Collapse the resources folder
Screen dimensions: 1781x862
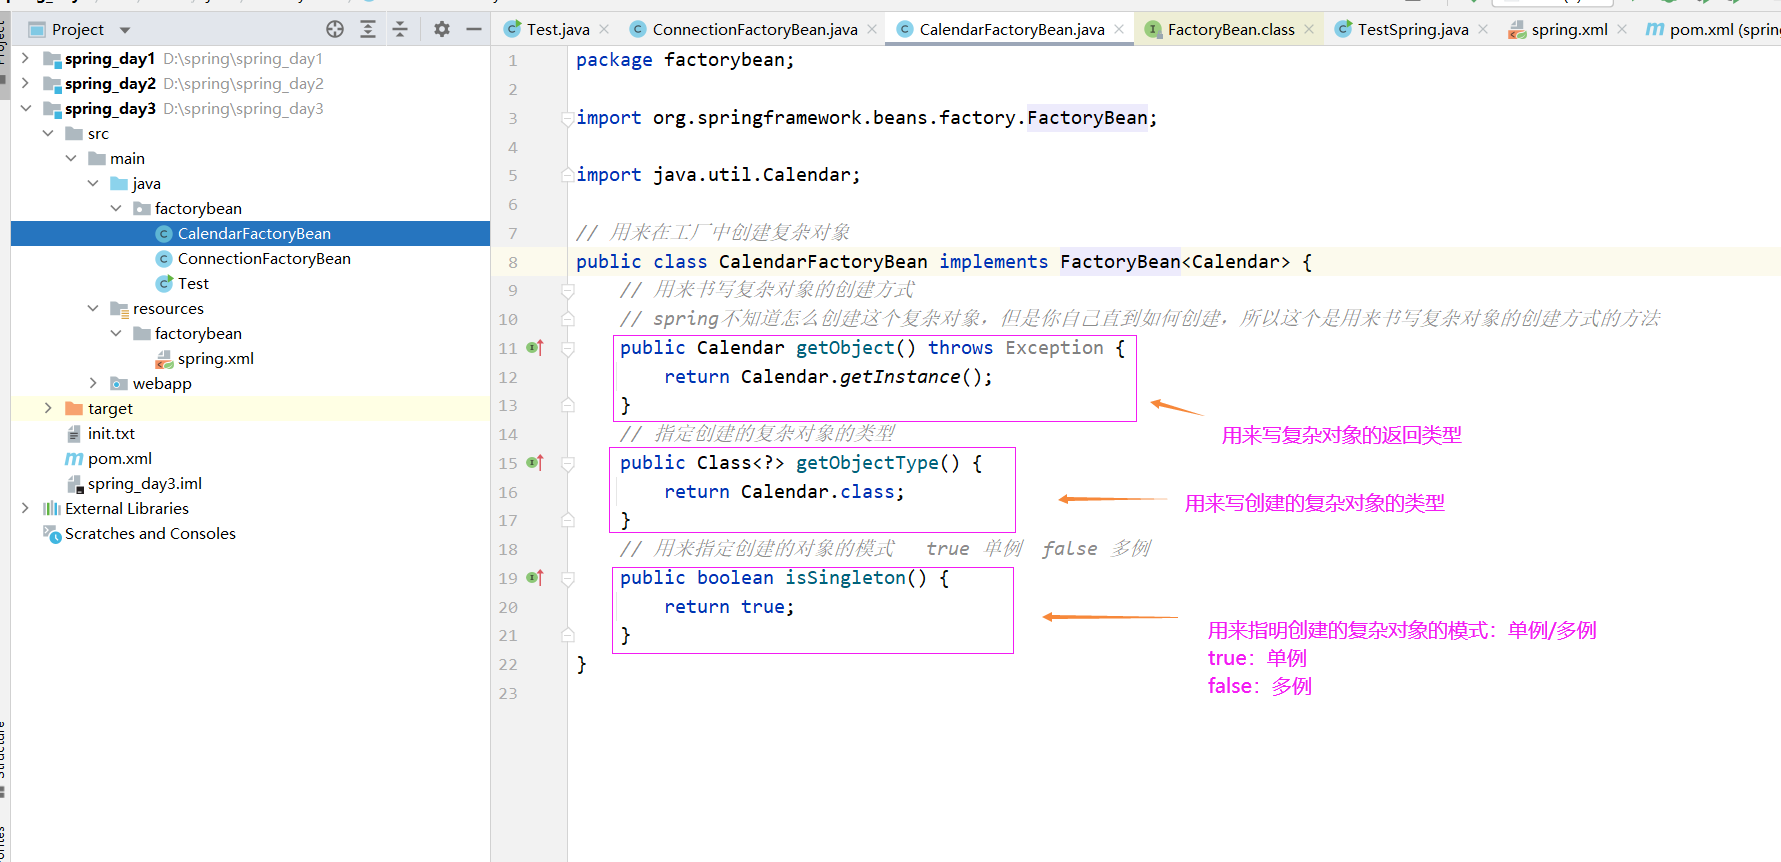tap(93, 308)
